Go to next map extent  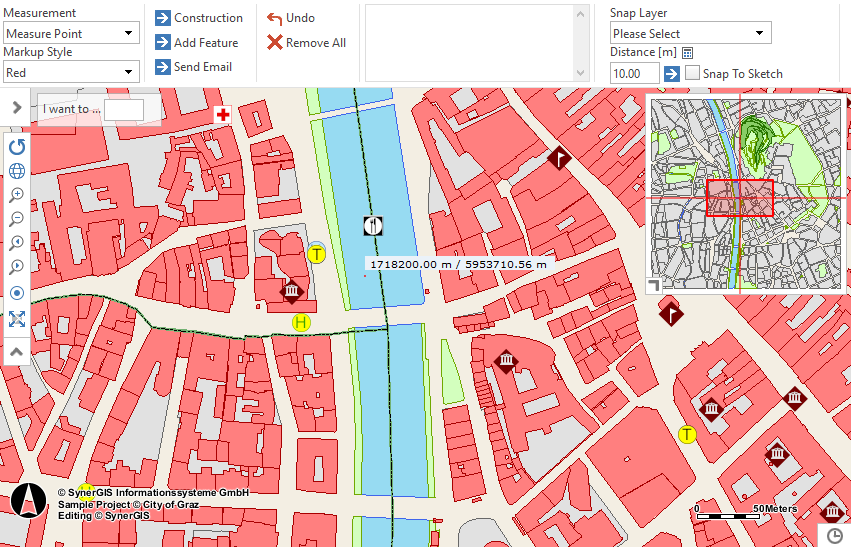[x=16, y=268]
